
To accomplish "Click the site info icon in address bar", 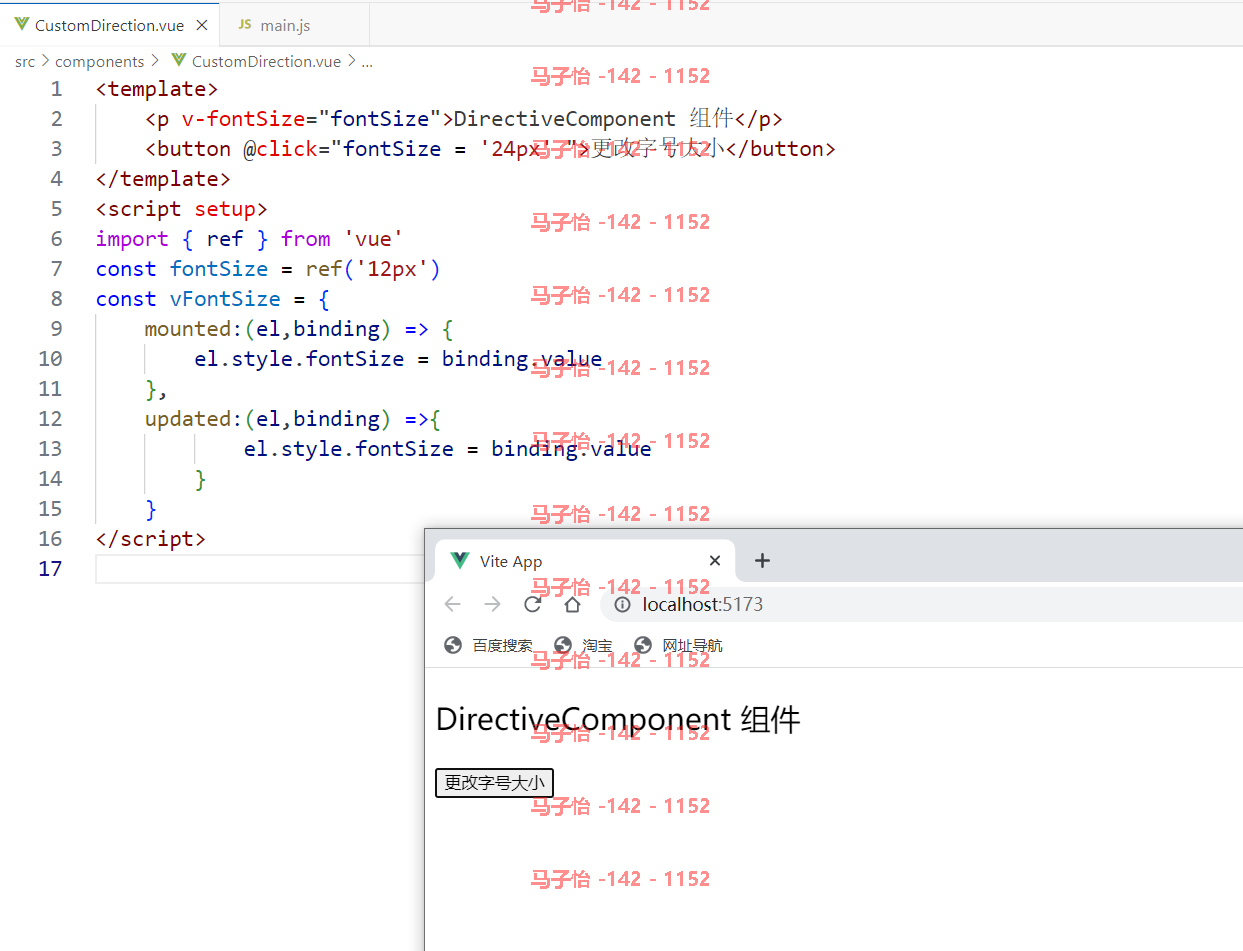I will coord(622,605).
